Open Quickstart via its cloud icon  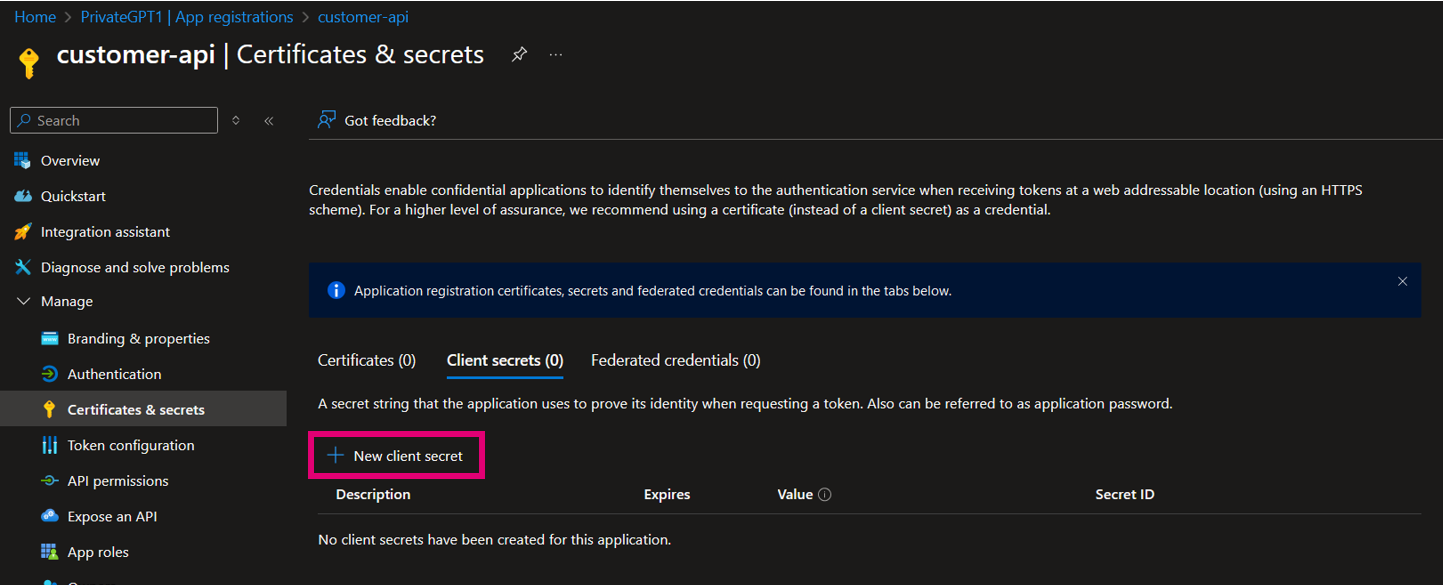click(x=22, y=196)
